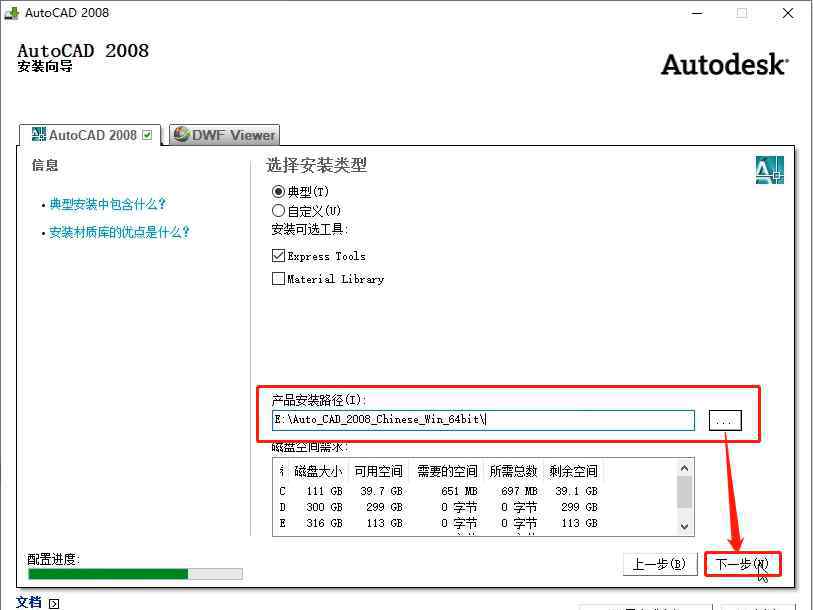Click the AutoCAD icon on the first tab
The width and height of the screenshot is (813, 610).
pyautogui.click(x=38, y=135)
